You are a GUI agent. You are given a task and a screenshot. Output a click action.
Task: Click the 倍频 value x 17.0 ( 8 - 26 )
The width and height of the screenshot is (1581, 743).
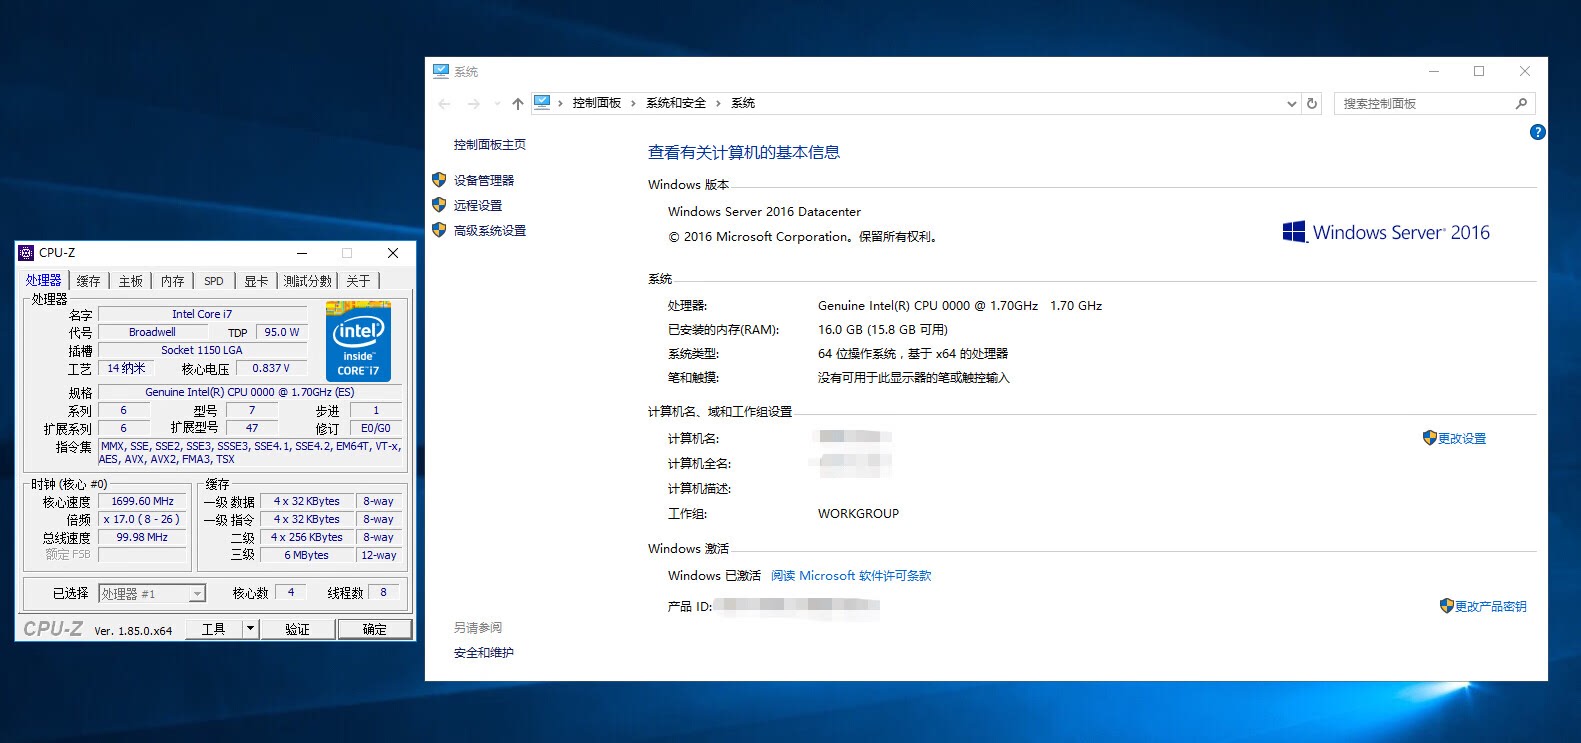(x=143, y=519)
